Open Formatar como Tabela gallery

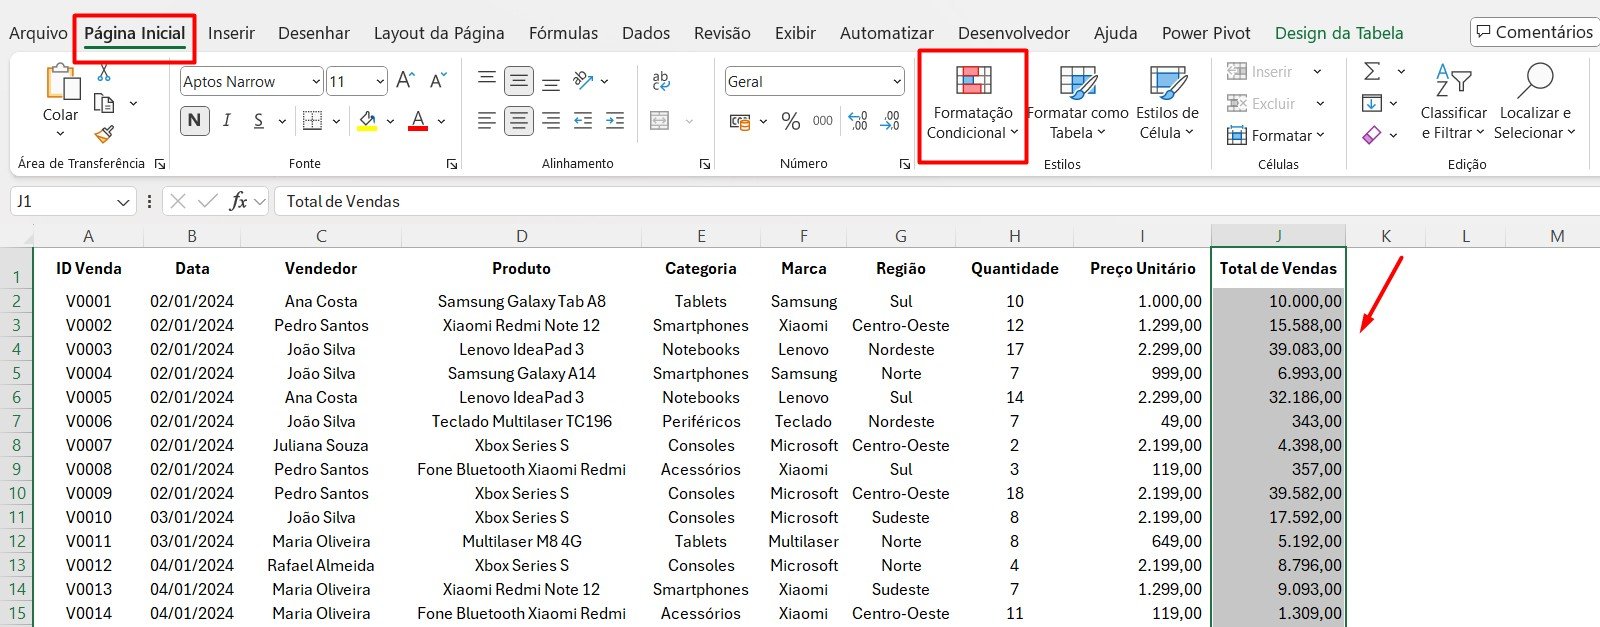(x=1077, y=104)
